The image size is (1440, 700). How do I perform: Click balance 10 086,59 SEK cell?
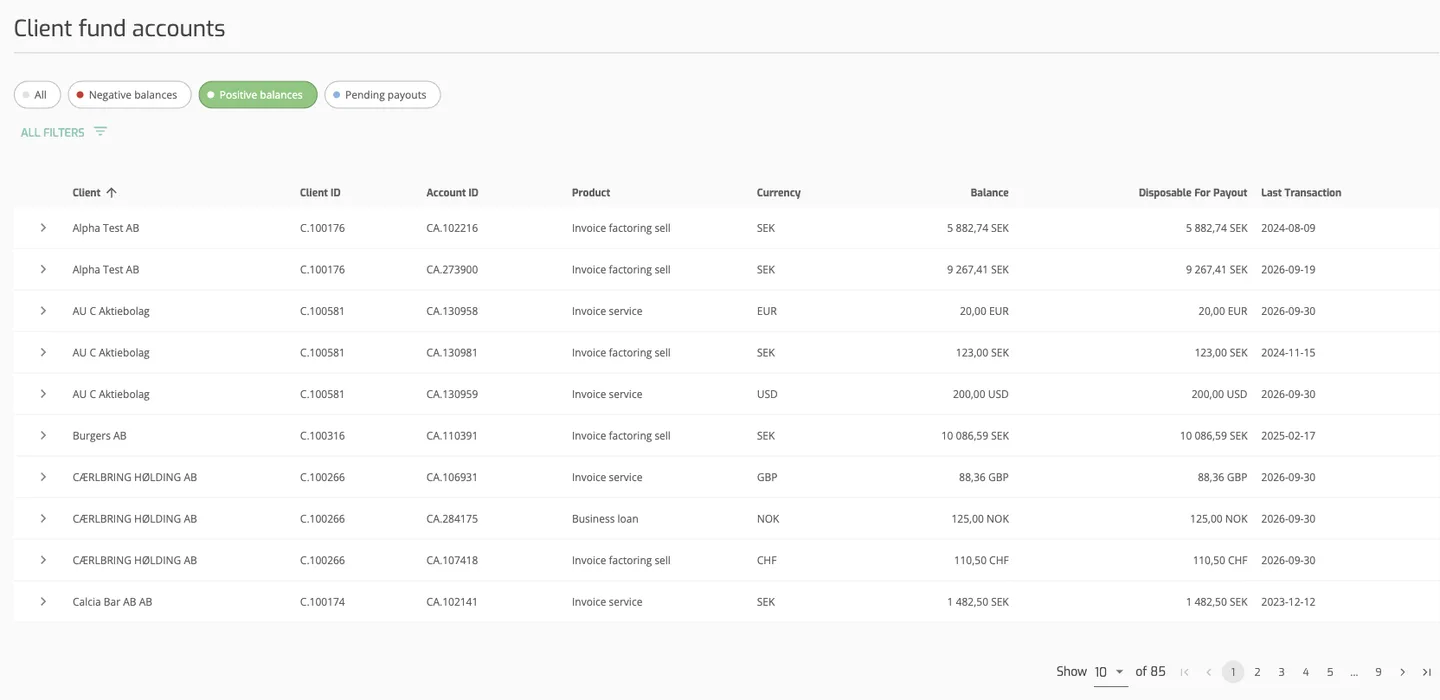975,436
